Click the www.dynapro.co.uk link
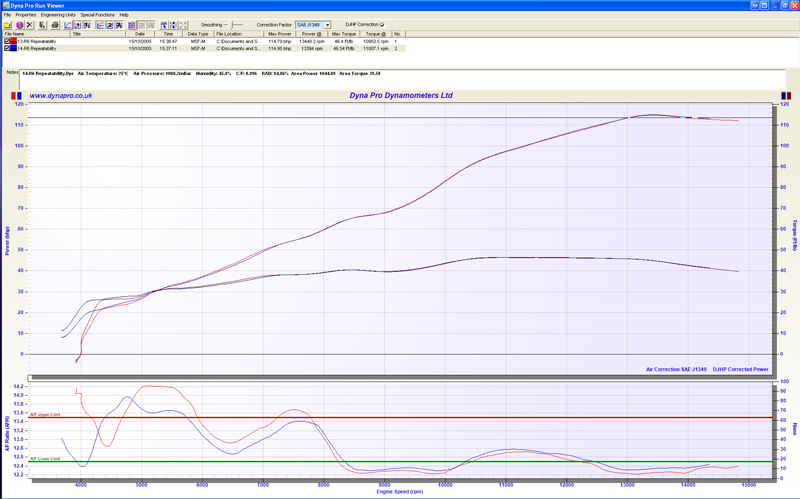 coord(61,96)
